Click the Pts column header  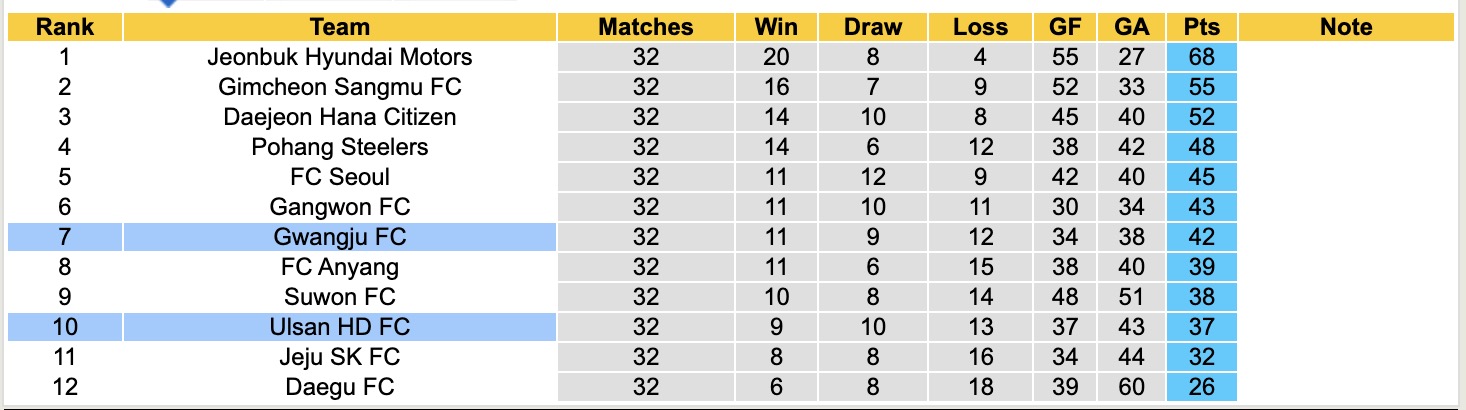click(x=1201, y=27)
